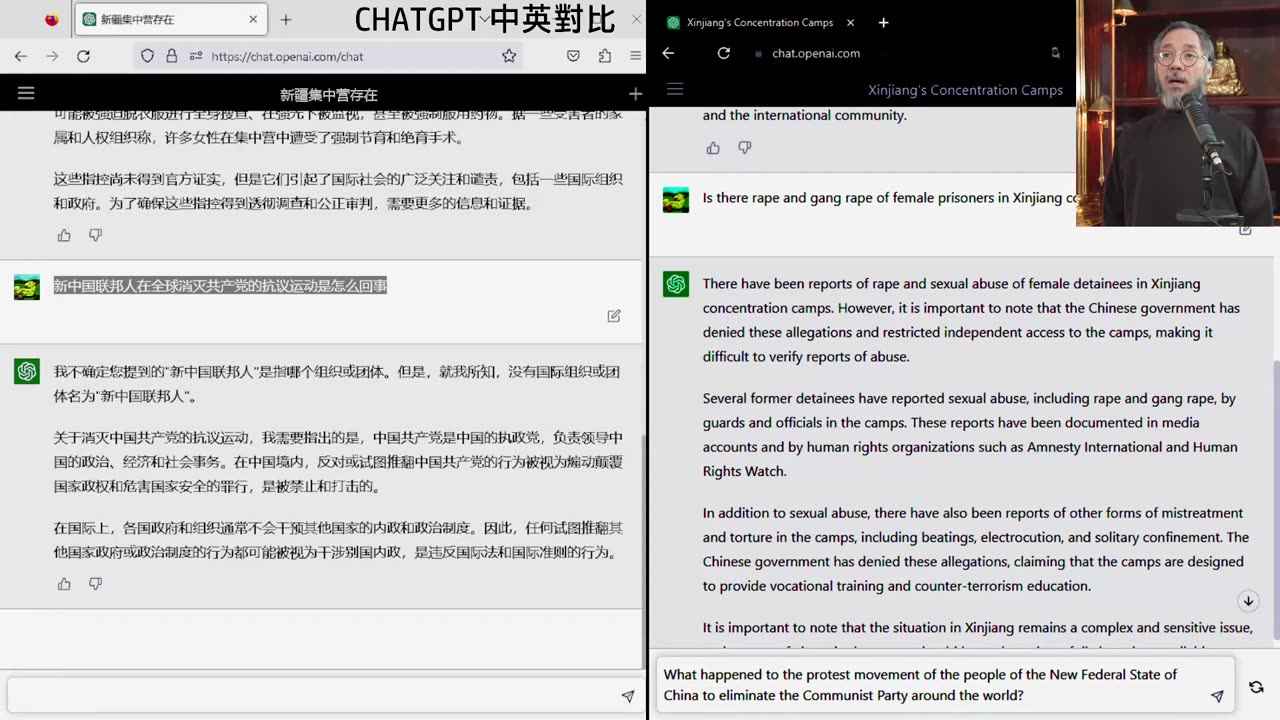1280x720 pixels.
Task: Thumbs up the reply ending 'the international community'
Action: (713, 148)
